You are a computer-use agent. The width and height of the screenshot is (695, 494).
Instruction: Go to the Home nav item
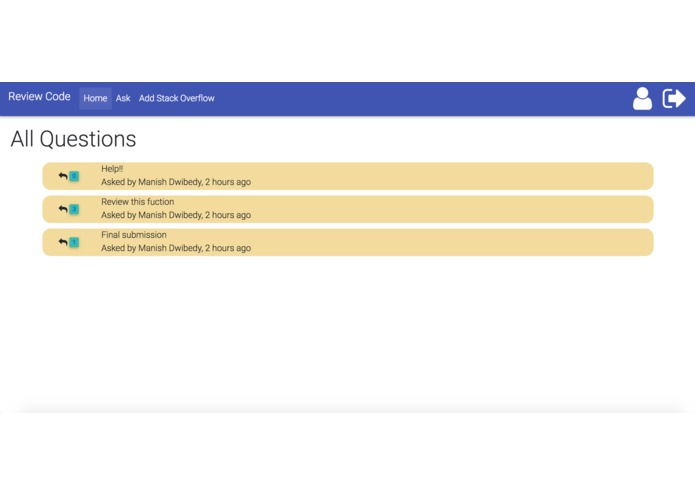95,98
